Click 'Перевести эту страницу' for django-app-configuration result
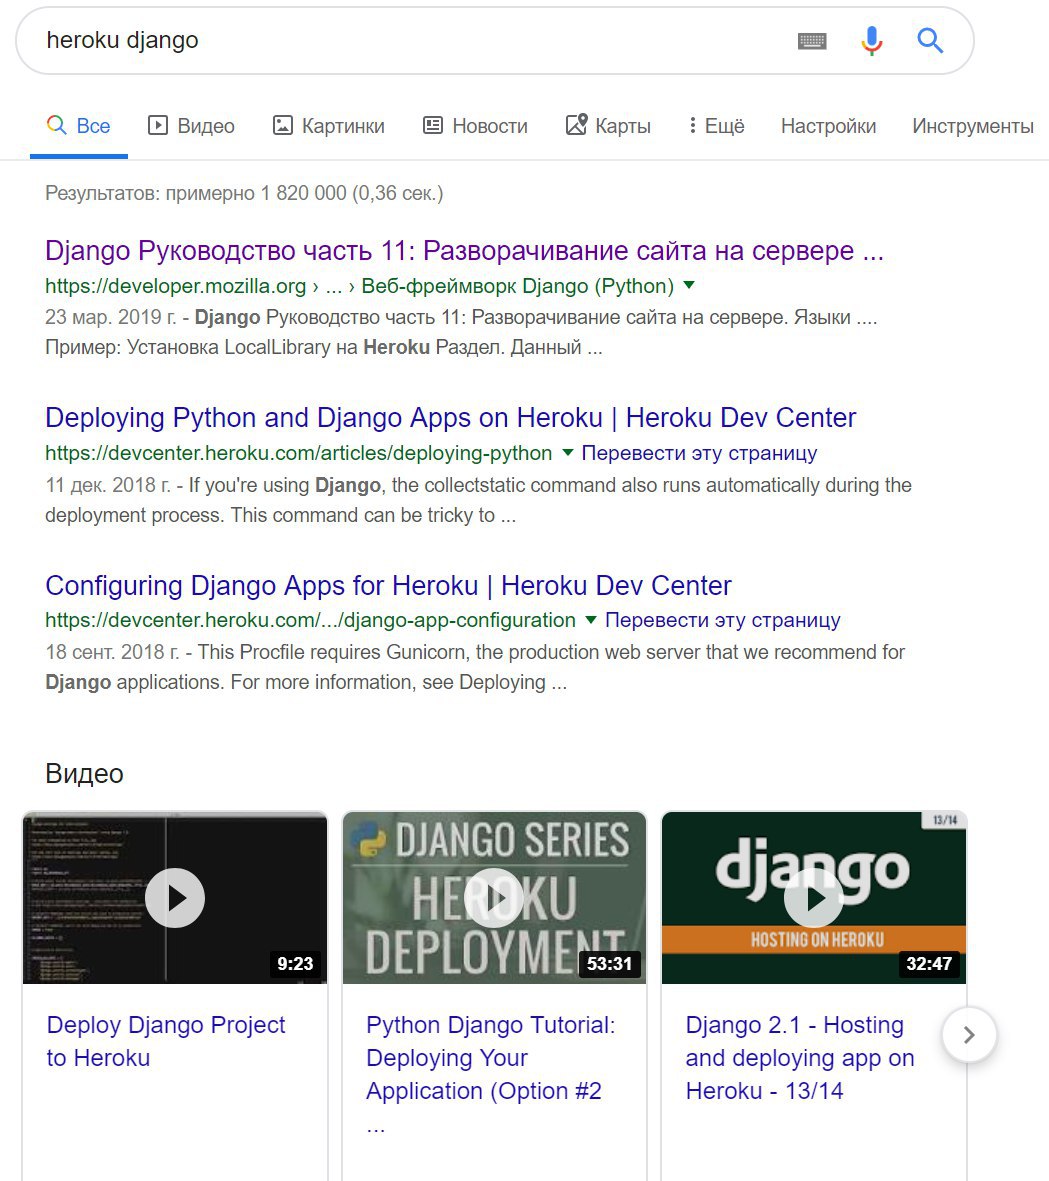The width and height of the screenshot is (1049, 1181). [723, 621]
